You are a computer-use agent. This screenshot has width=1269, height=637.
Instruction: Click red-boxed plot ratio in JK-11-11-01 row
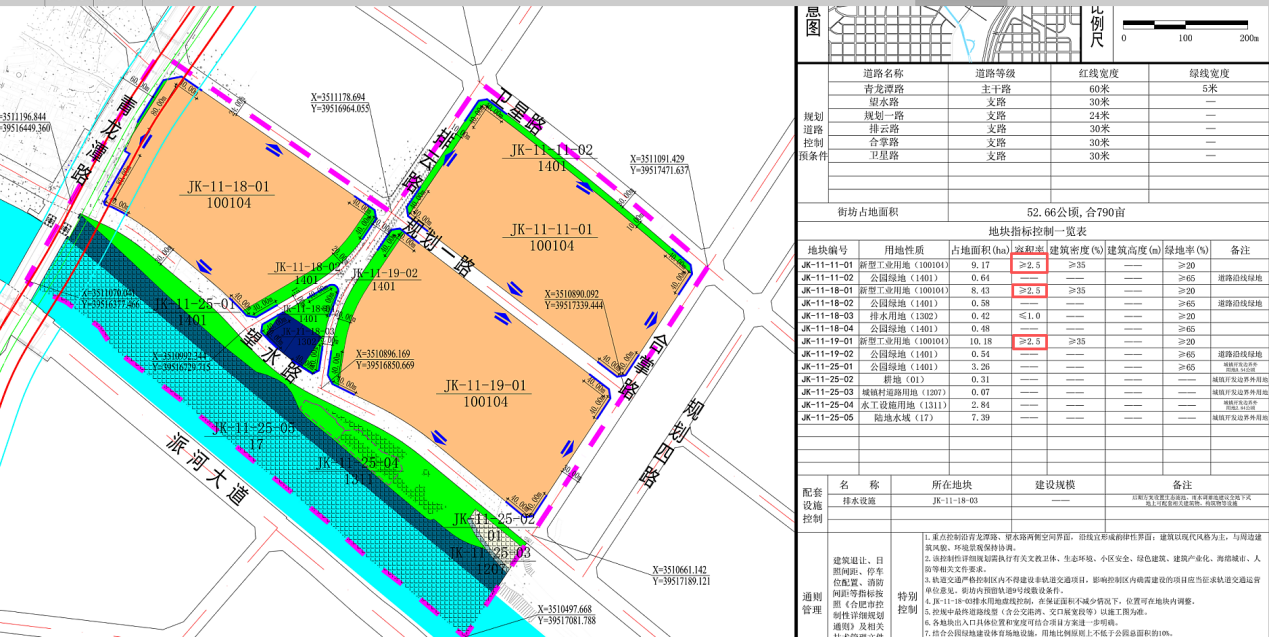pyautogui.click(x=1029, y=264)
